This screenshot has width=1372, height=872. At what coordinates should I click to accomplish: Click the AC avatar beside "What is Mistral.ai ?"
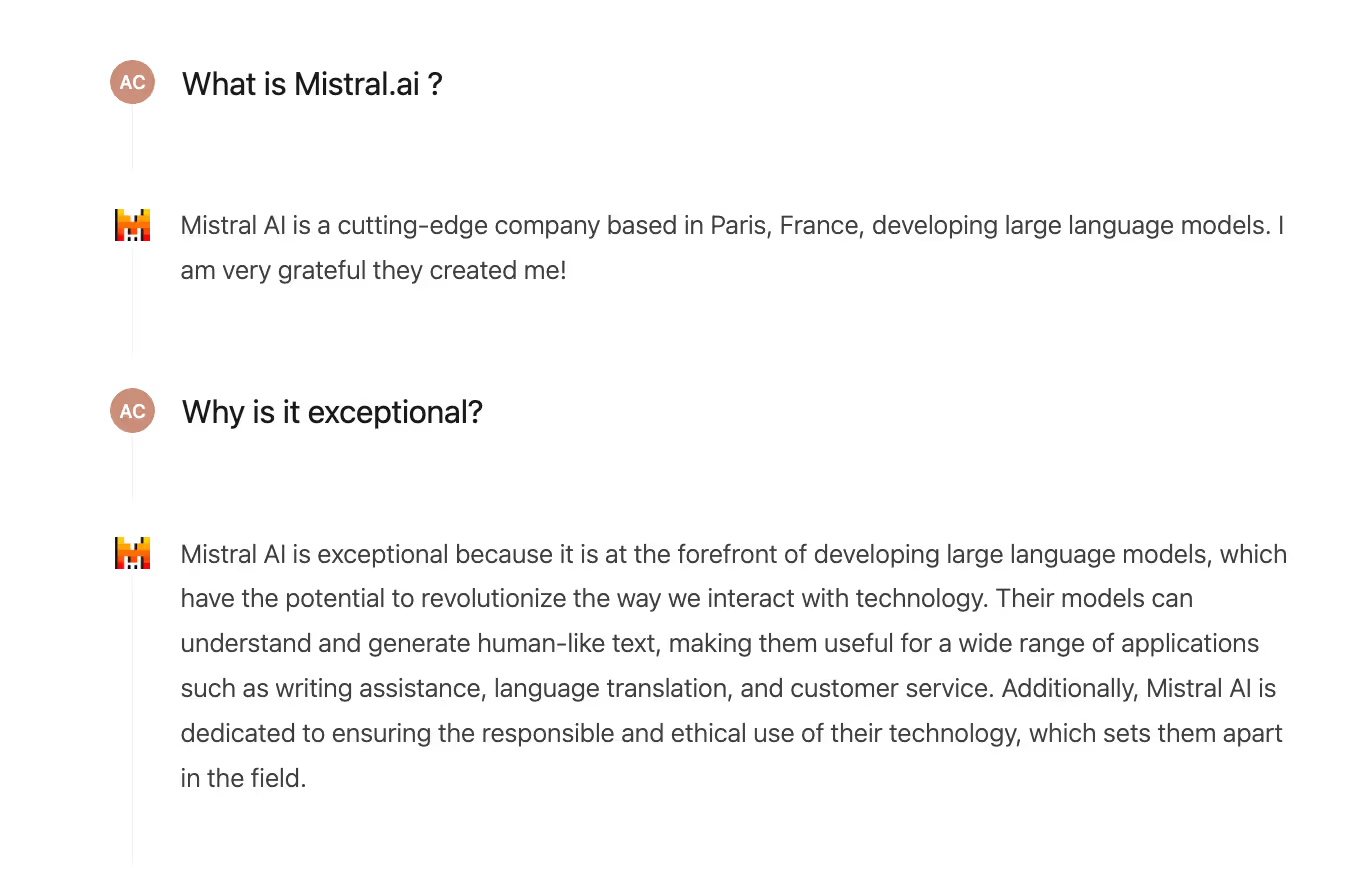pyautogui.click(x=132, y=82)
